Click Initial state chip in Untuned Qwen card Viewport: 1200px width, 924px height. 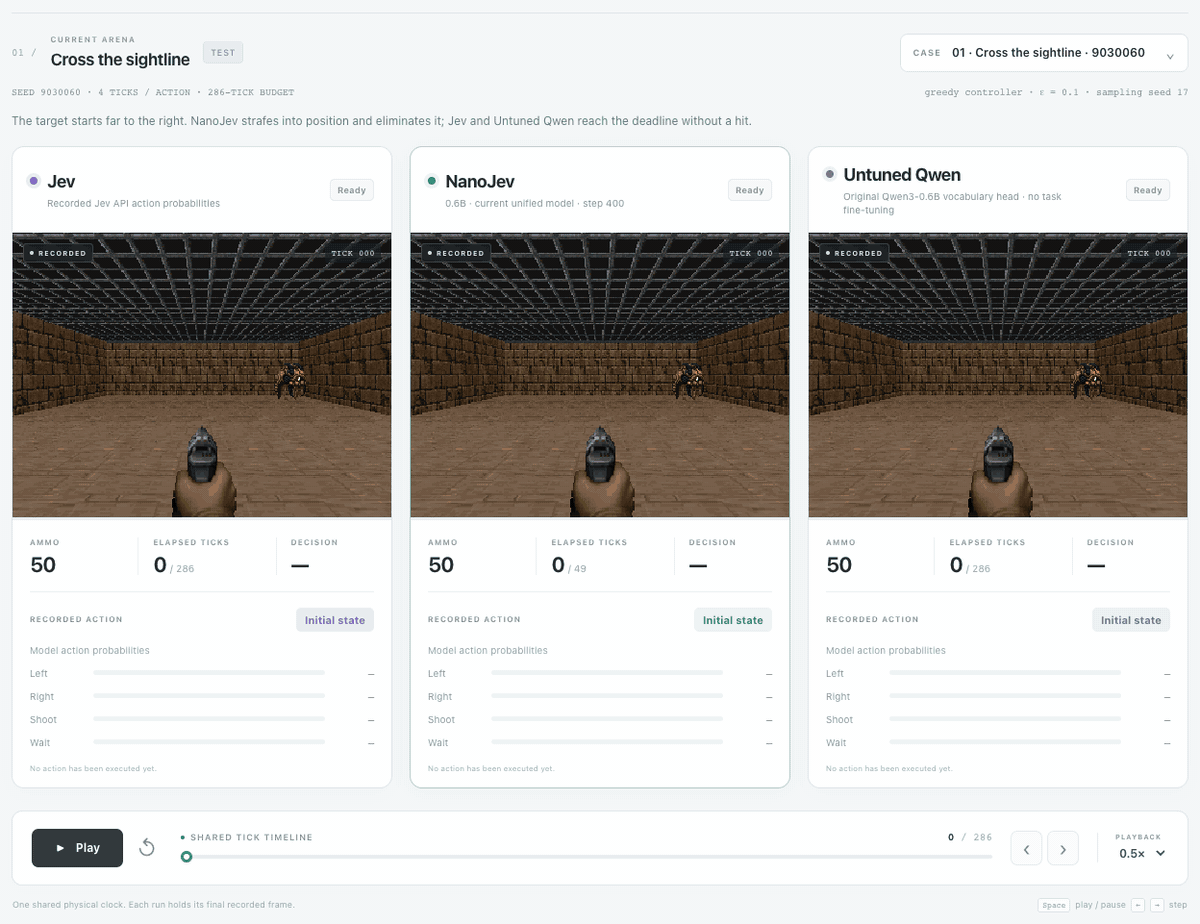1131,620
